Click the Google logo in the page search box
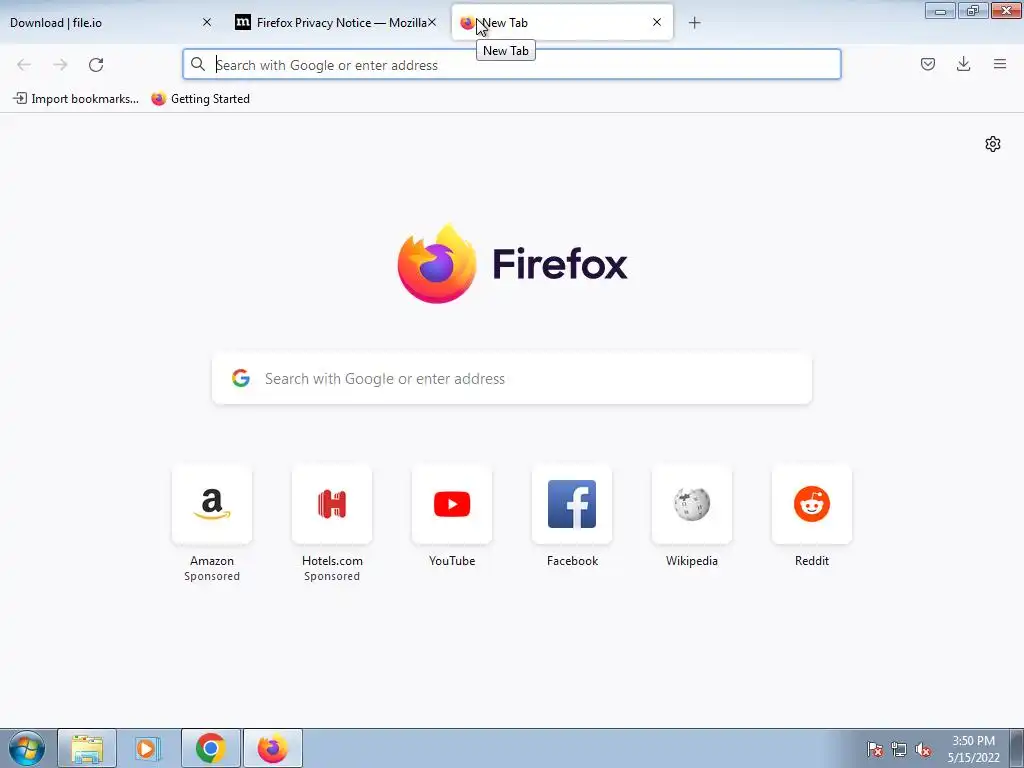Image resolution: width=1024 pixels, height=768 pixels. coord(241,378)
